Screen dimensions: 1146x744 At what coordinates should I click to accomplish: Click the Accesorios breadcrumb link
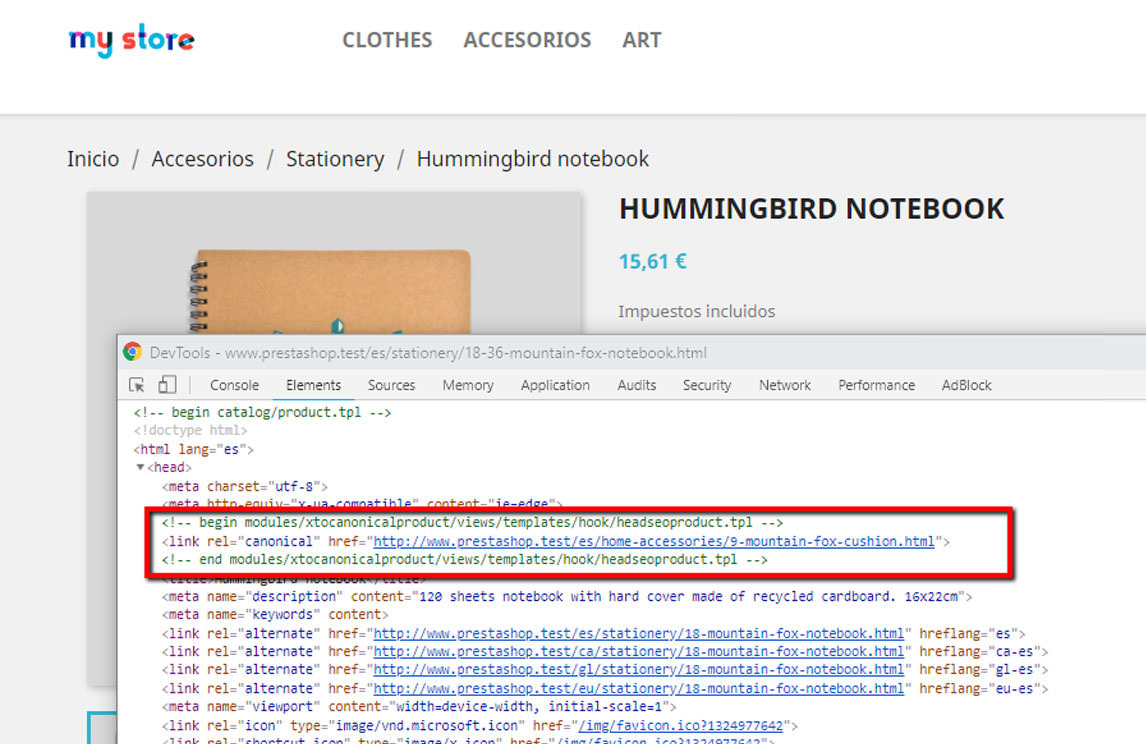[202, 159]
